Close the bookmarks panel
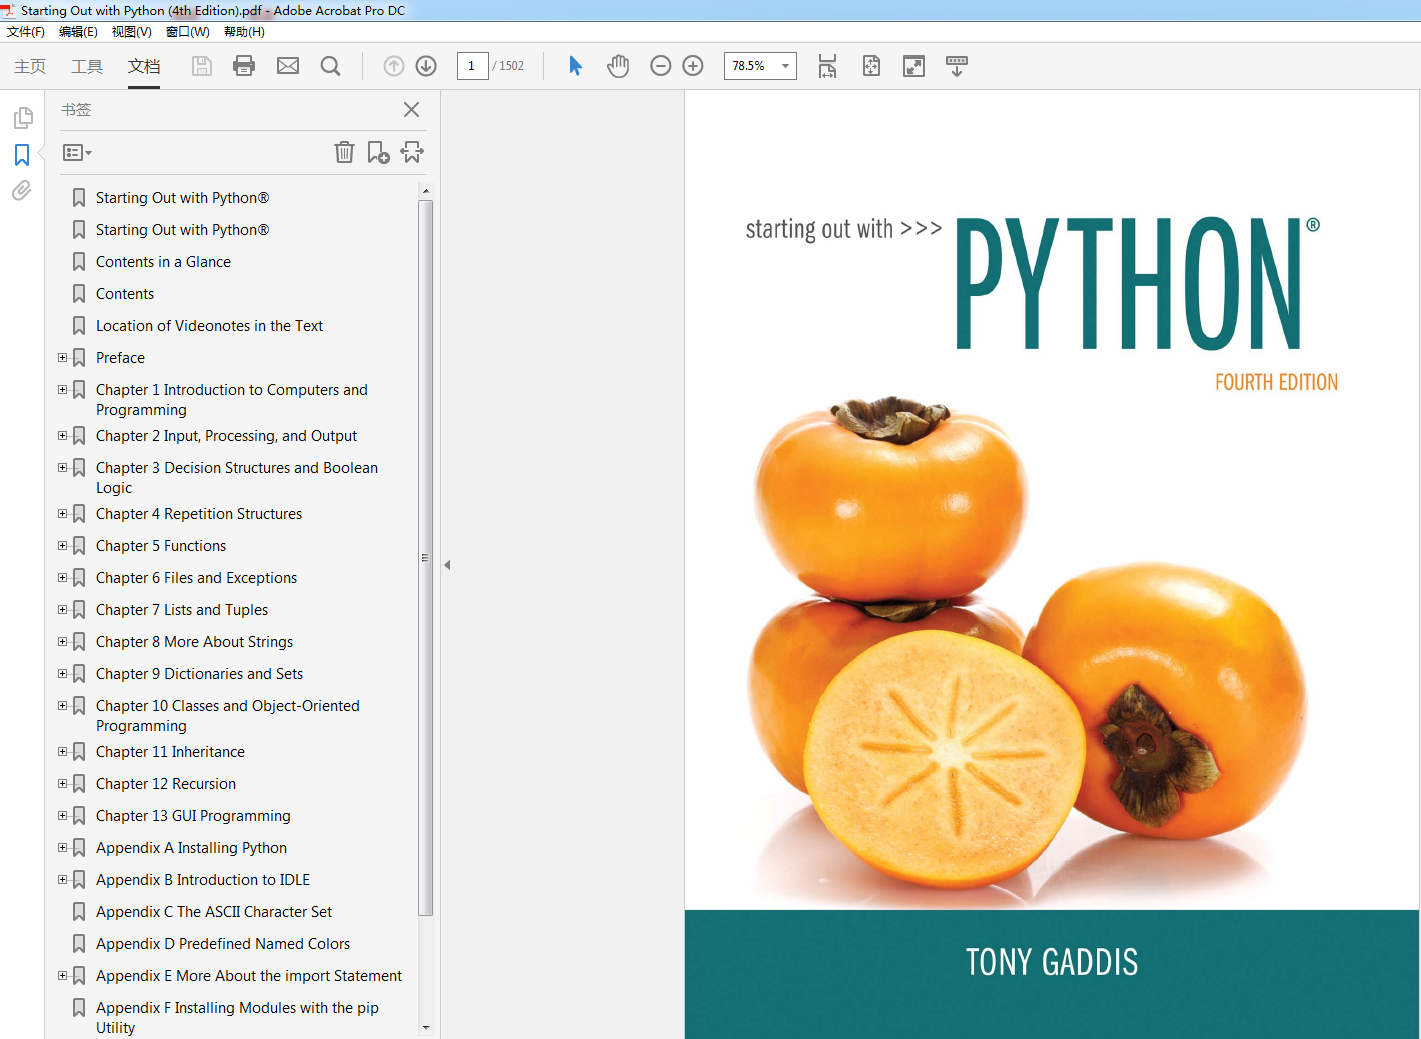The image size is (1421, 1039). pos(411,110)
